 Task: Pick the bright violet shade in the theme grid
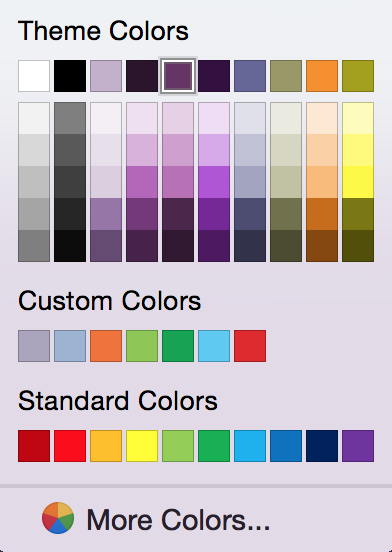(214, 182)
